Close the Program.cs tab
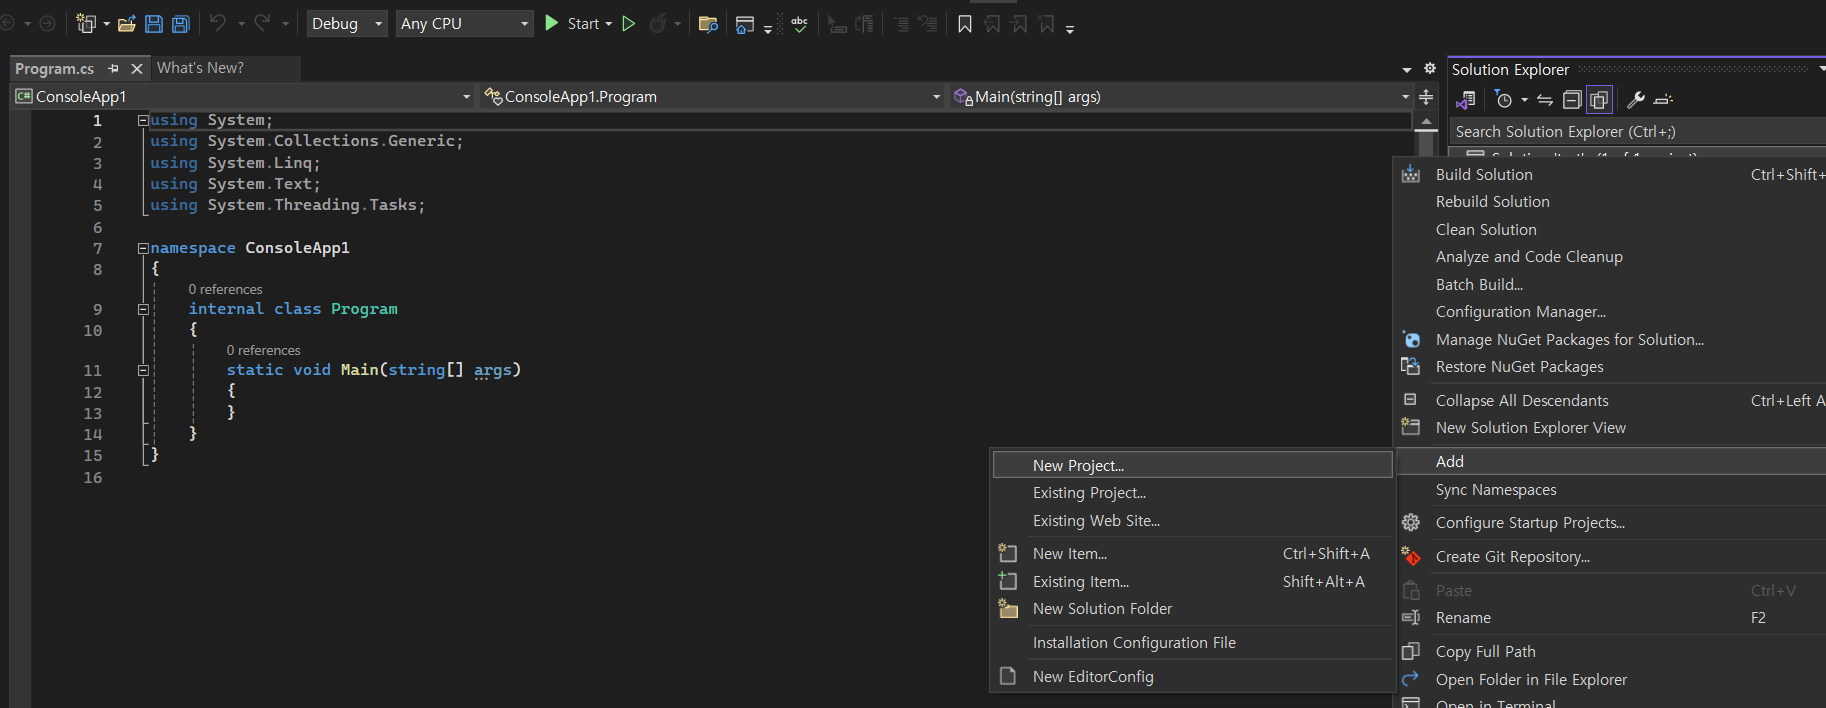1826x708 pixels. 137,68
